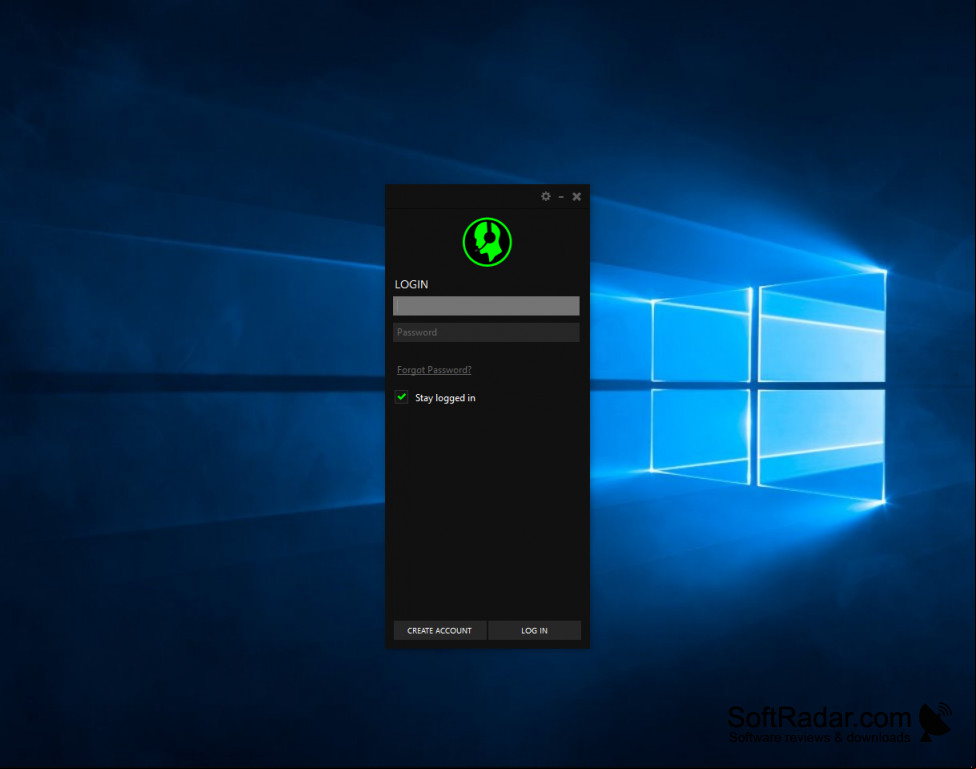The height and width of the screenshot is (769, 976).
Task: Click the green headset logo
Action: pyautogui.click(x=487, y=242)
